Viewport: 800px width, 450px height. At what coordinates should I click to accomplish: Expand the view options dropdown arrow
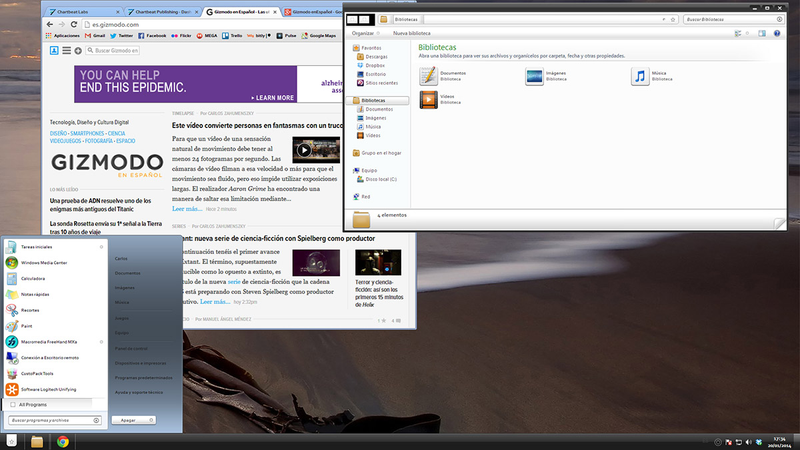(747, 33)
